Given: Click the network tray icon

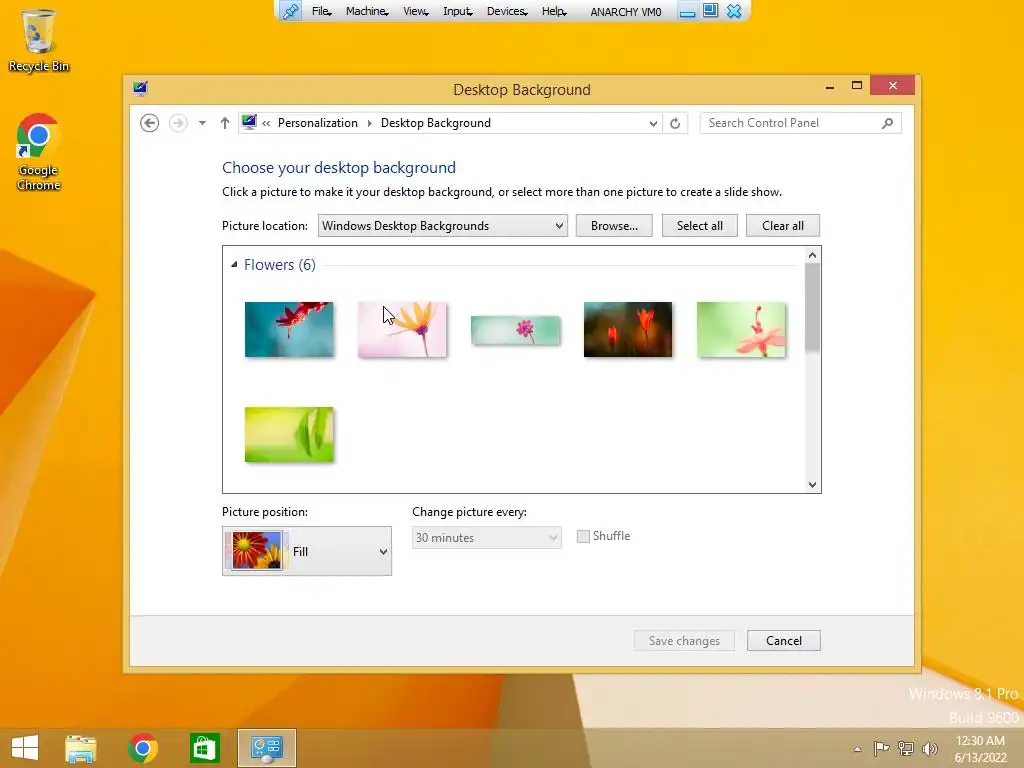Looking at the screenshot, I should pos(906,748).
